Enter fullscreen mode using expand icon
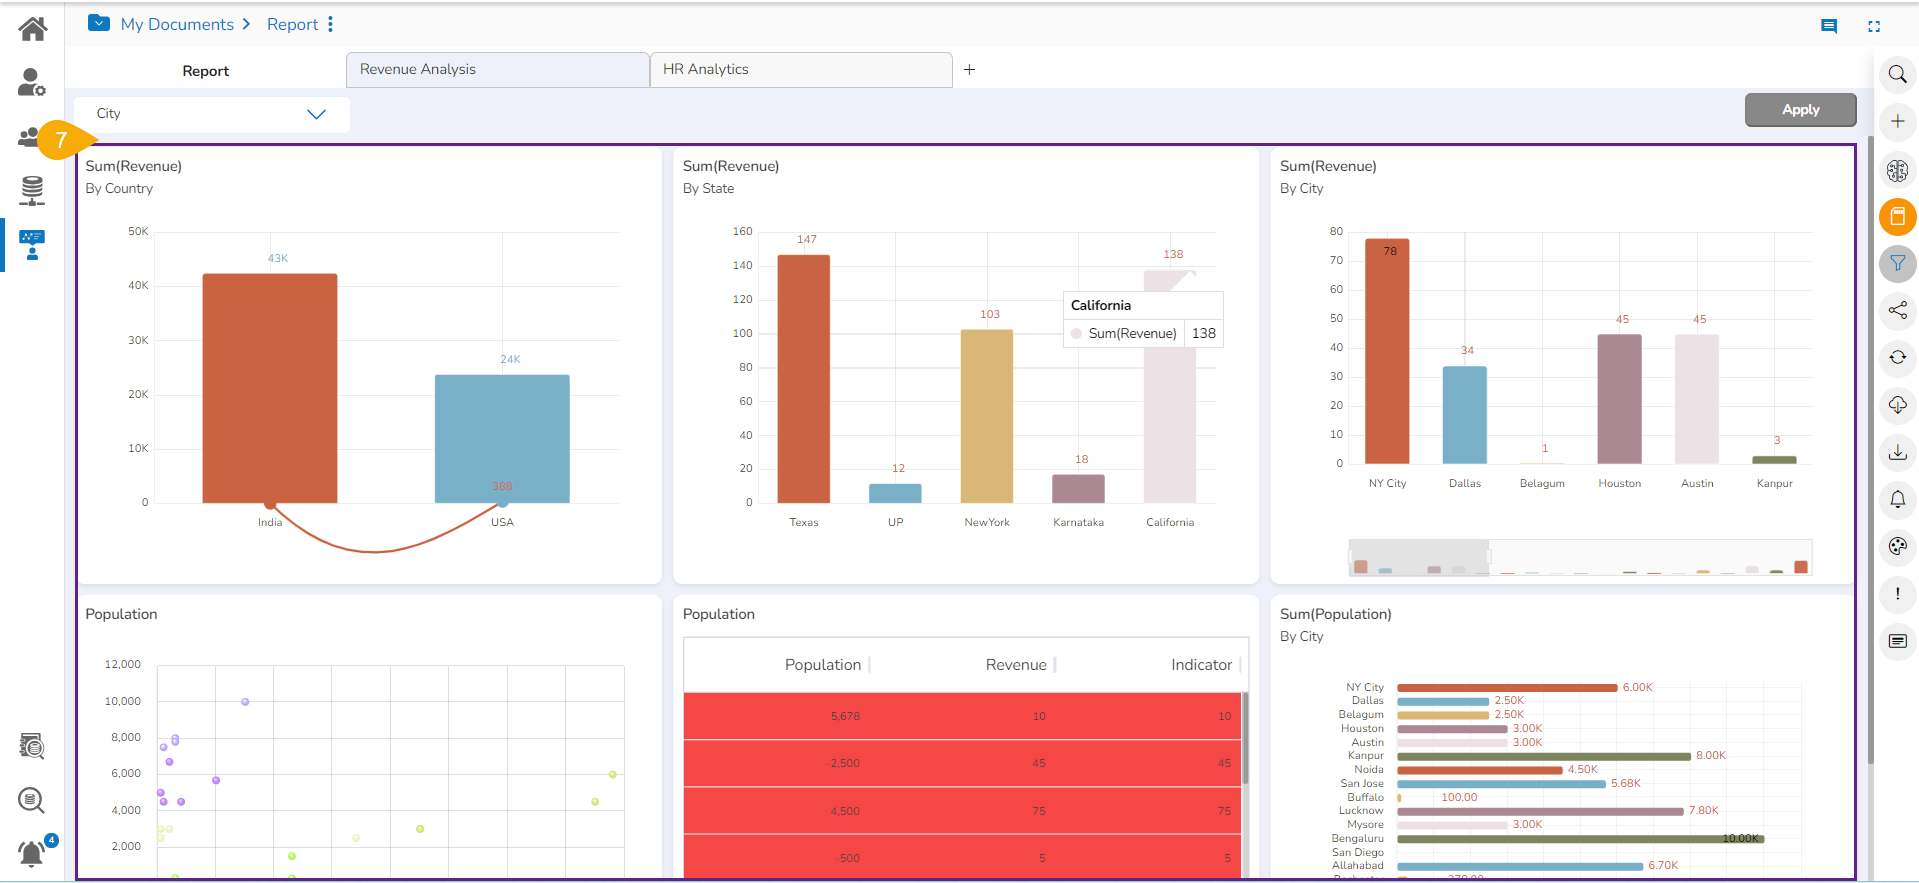Image resolution: width=1919 pixels, height=883 pixels. pos(1874,27)
